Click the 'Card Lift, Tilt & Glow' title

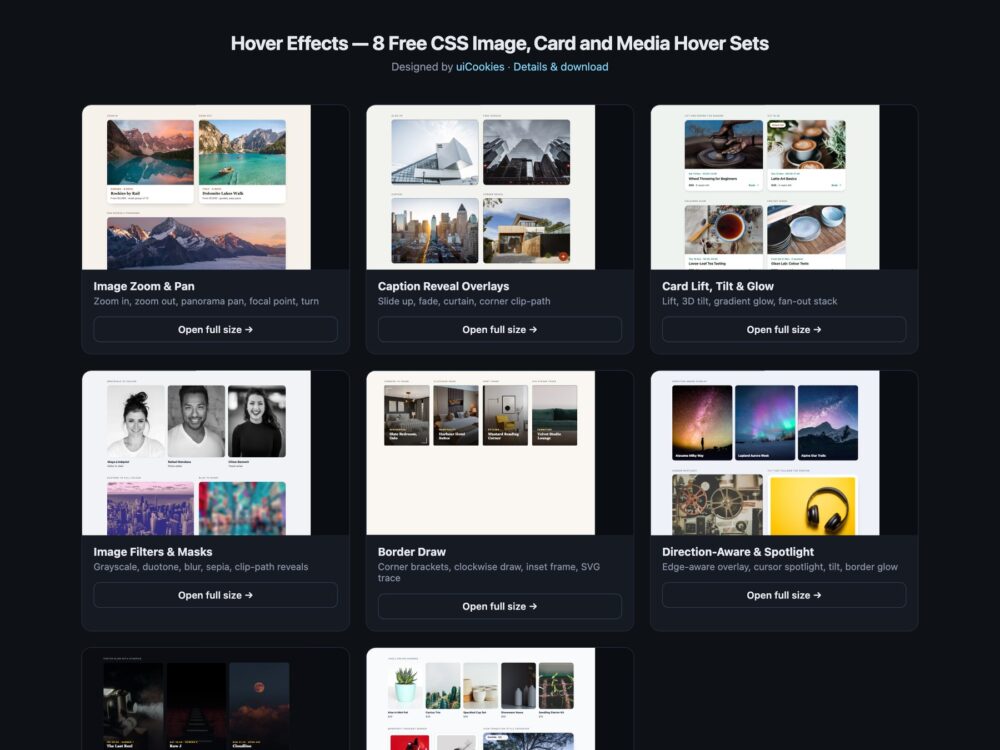[717, 286]
